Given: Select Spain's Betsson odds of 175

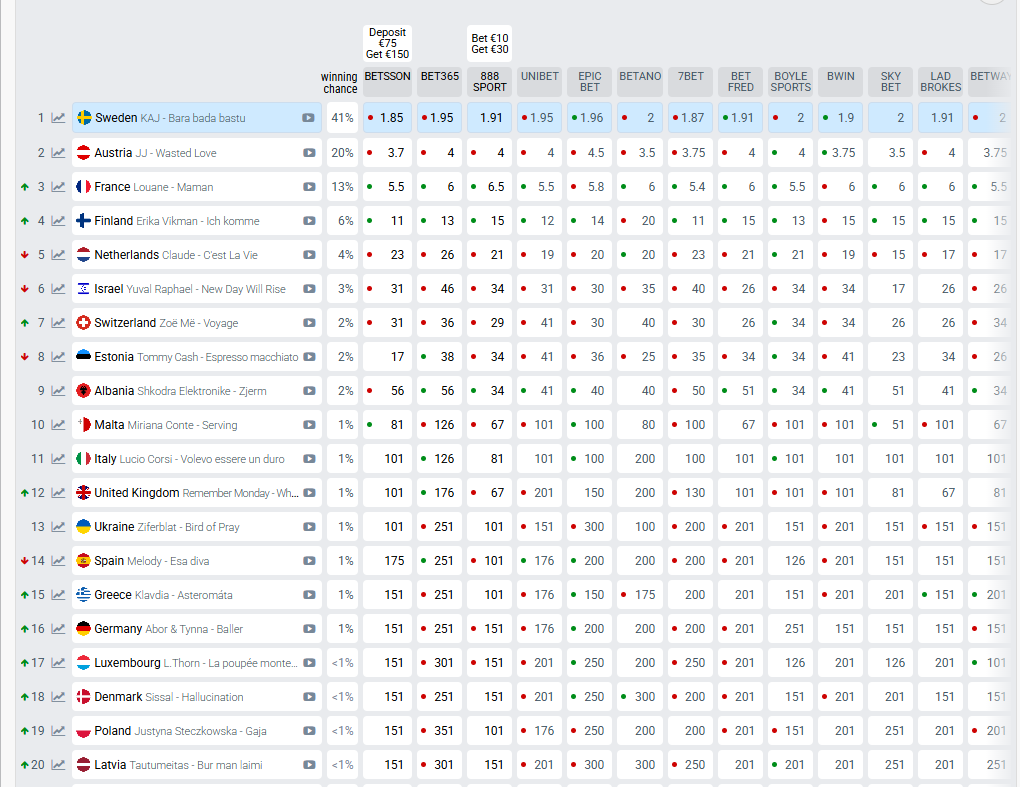Looking at the screenshot, I should click(388, 561).
